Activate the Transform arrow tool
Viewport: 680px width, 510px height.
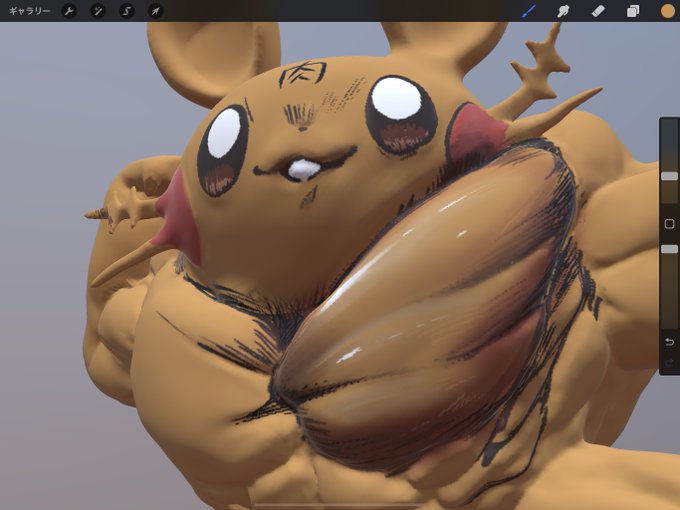155,11
